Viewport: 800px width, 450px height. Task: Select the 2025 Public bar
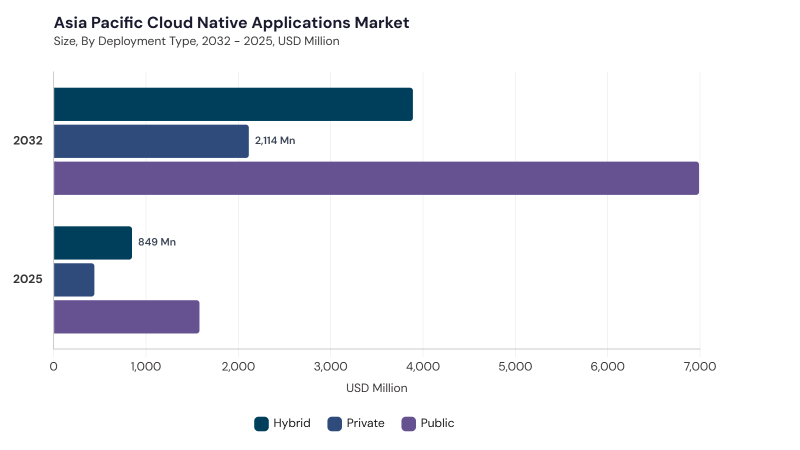click(127, 317)
